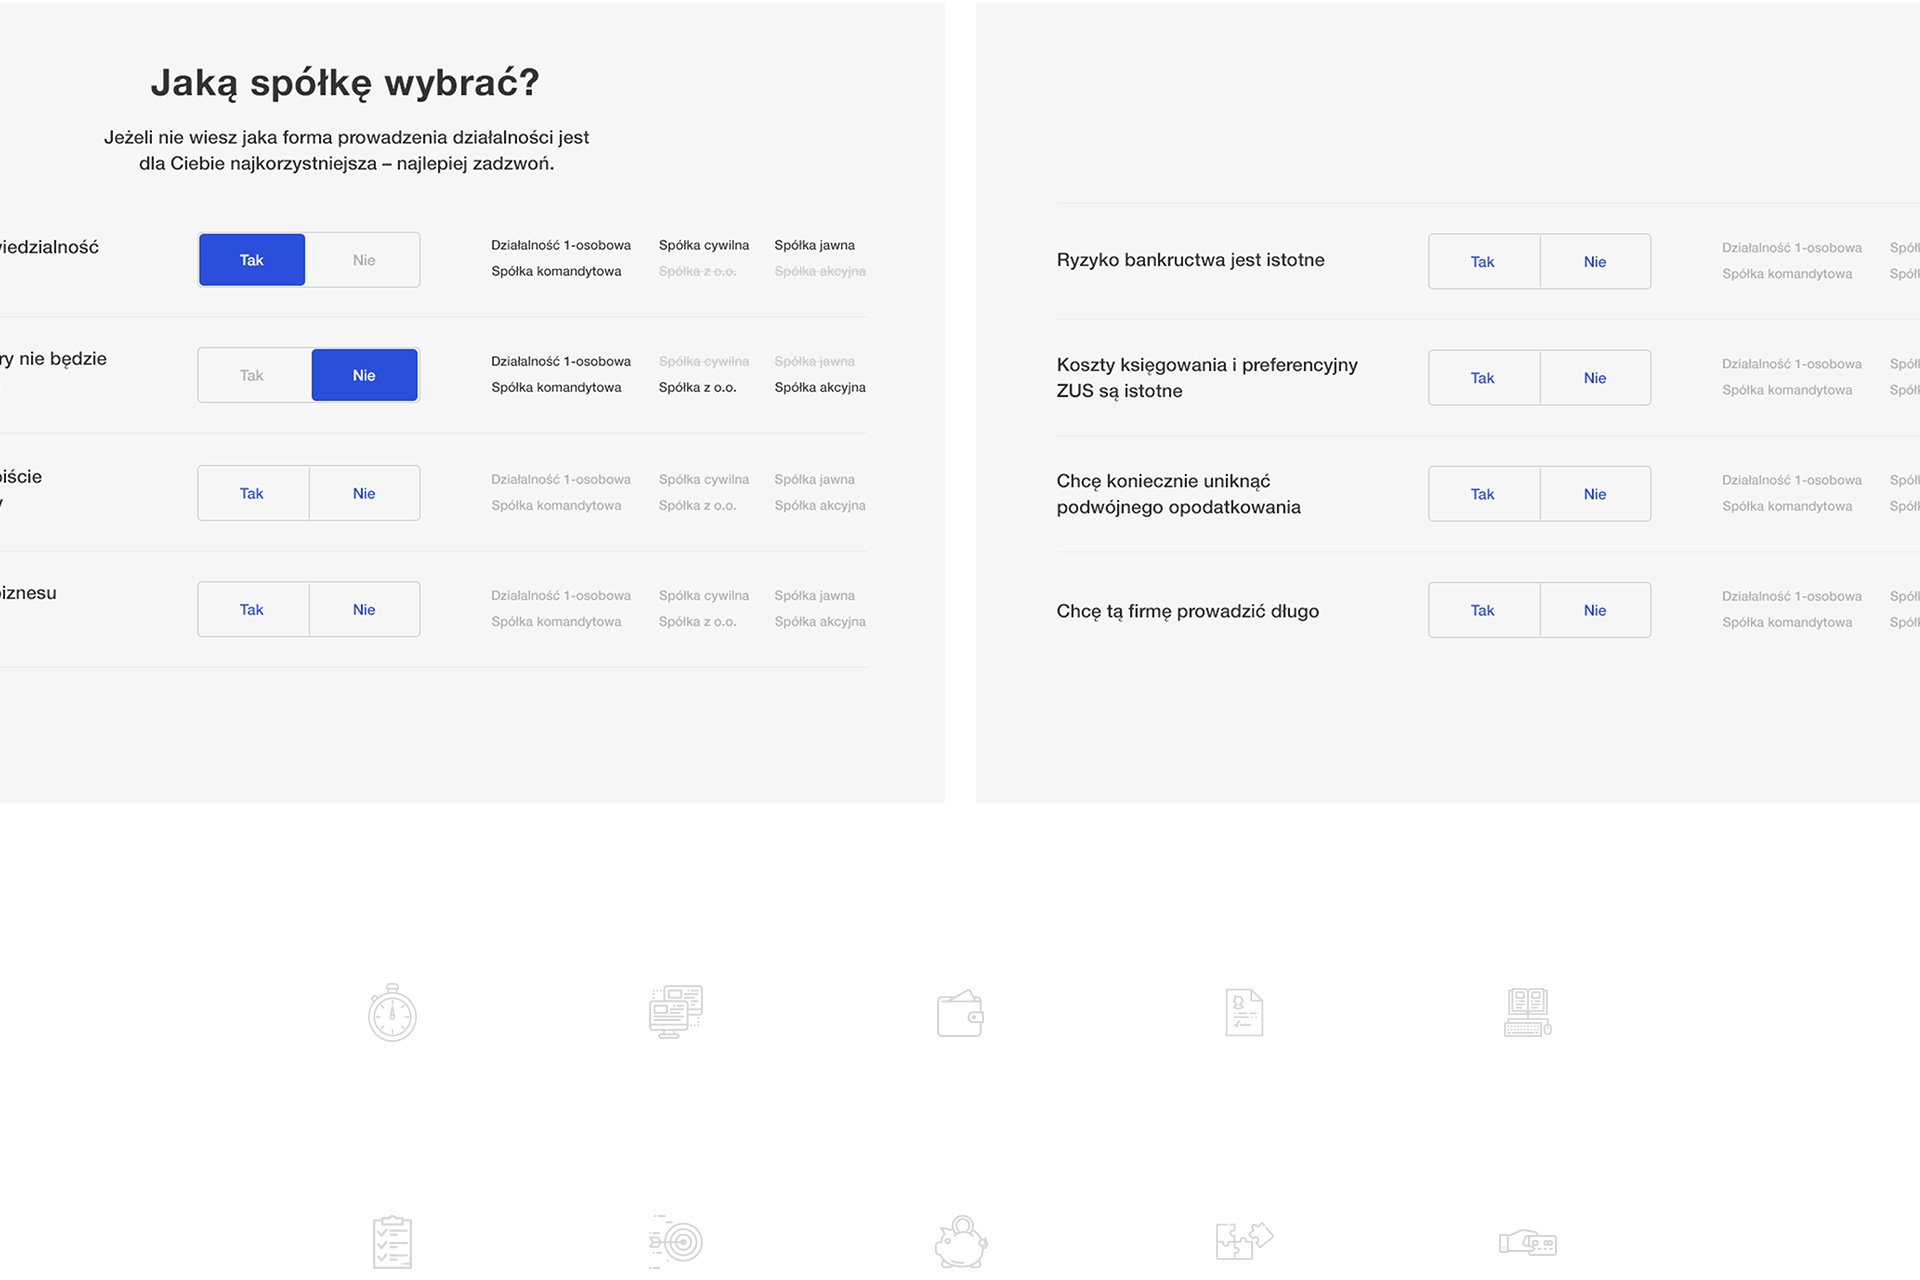1920x1280 pixels.
Task: Click the book and keyboard icon
Action: (1527, 1012)
